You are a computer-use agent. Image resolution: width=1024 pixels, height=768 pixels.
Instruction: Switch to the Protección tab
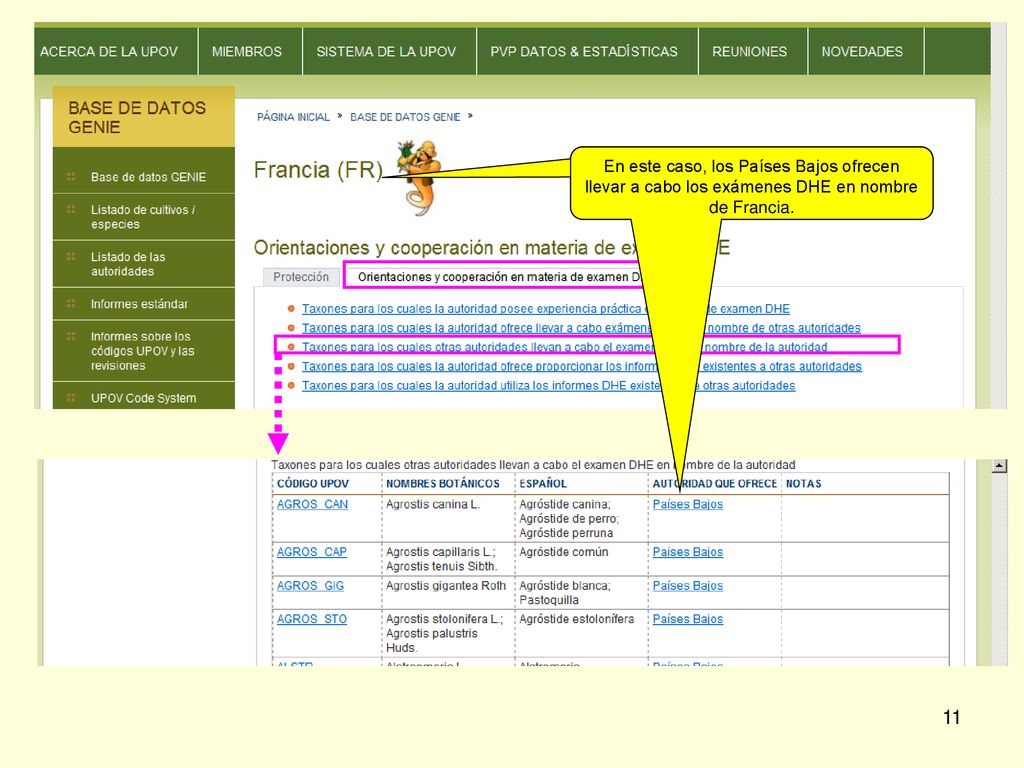pos(300,277)
